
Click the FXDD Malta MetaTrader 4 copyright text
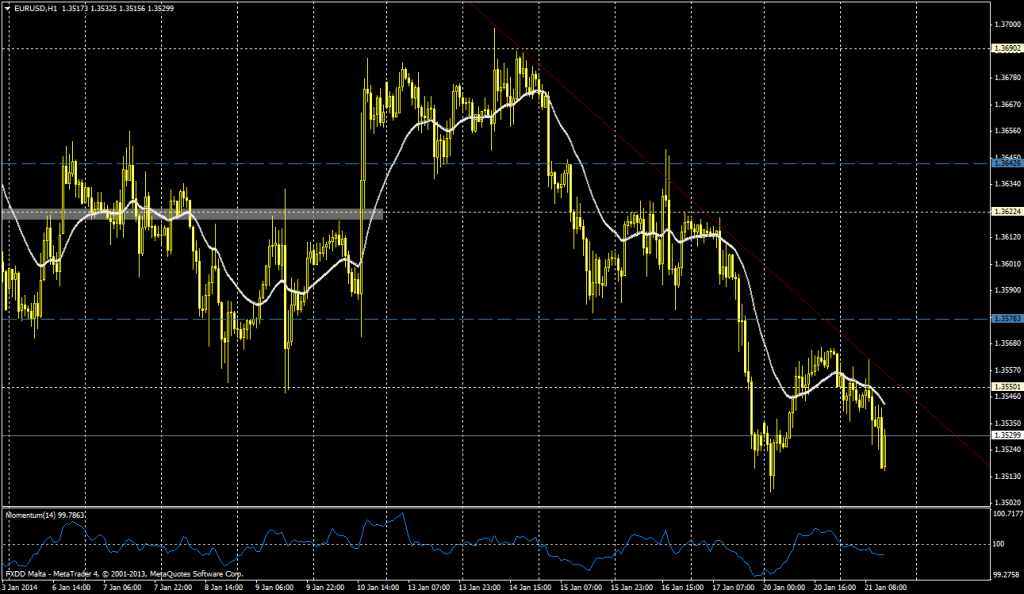[125, 575]
